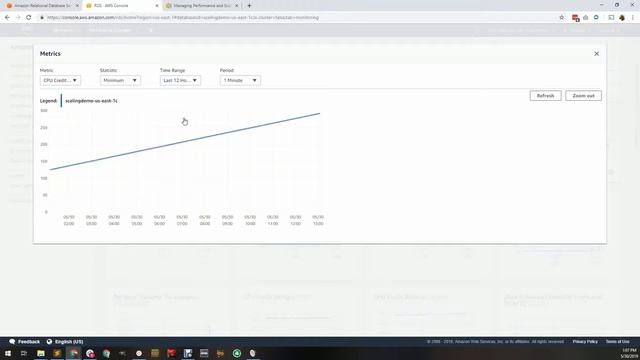Click the cast icon in browser toolbar
This screenshot has width=640, height=360.
point(611,18)
